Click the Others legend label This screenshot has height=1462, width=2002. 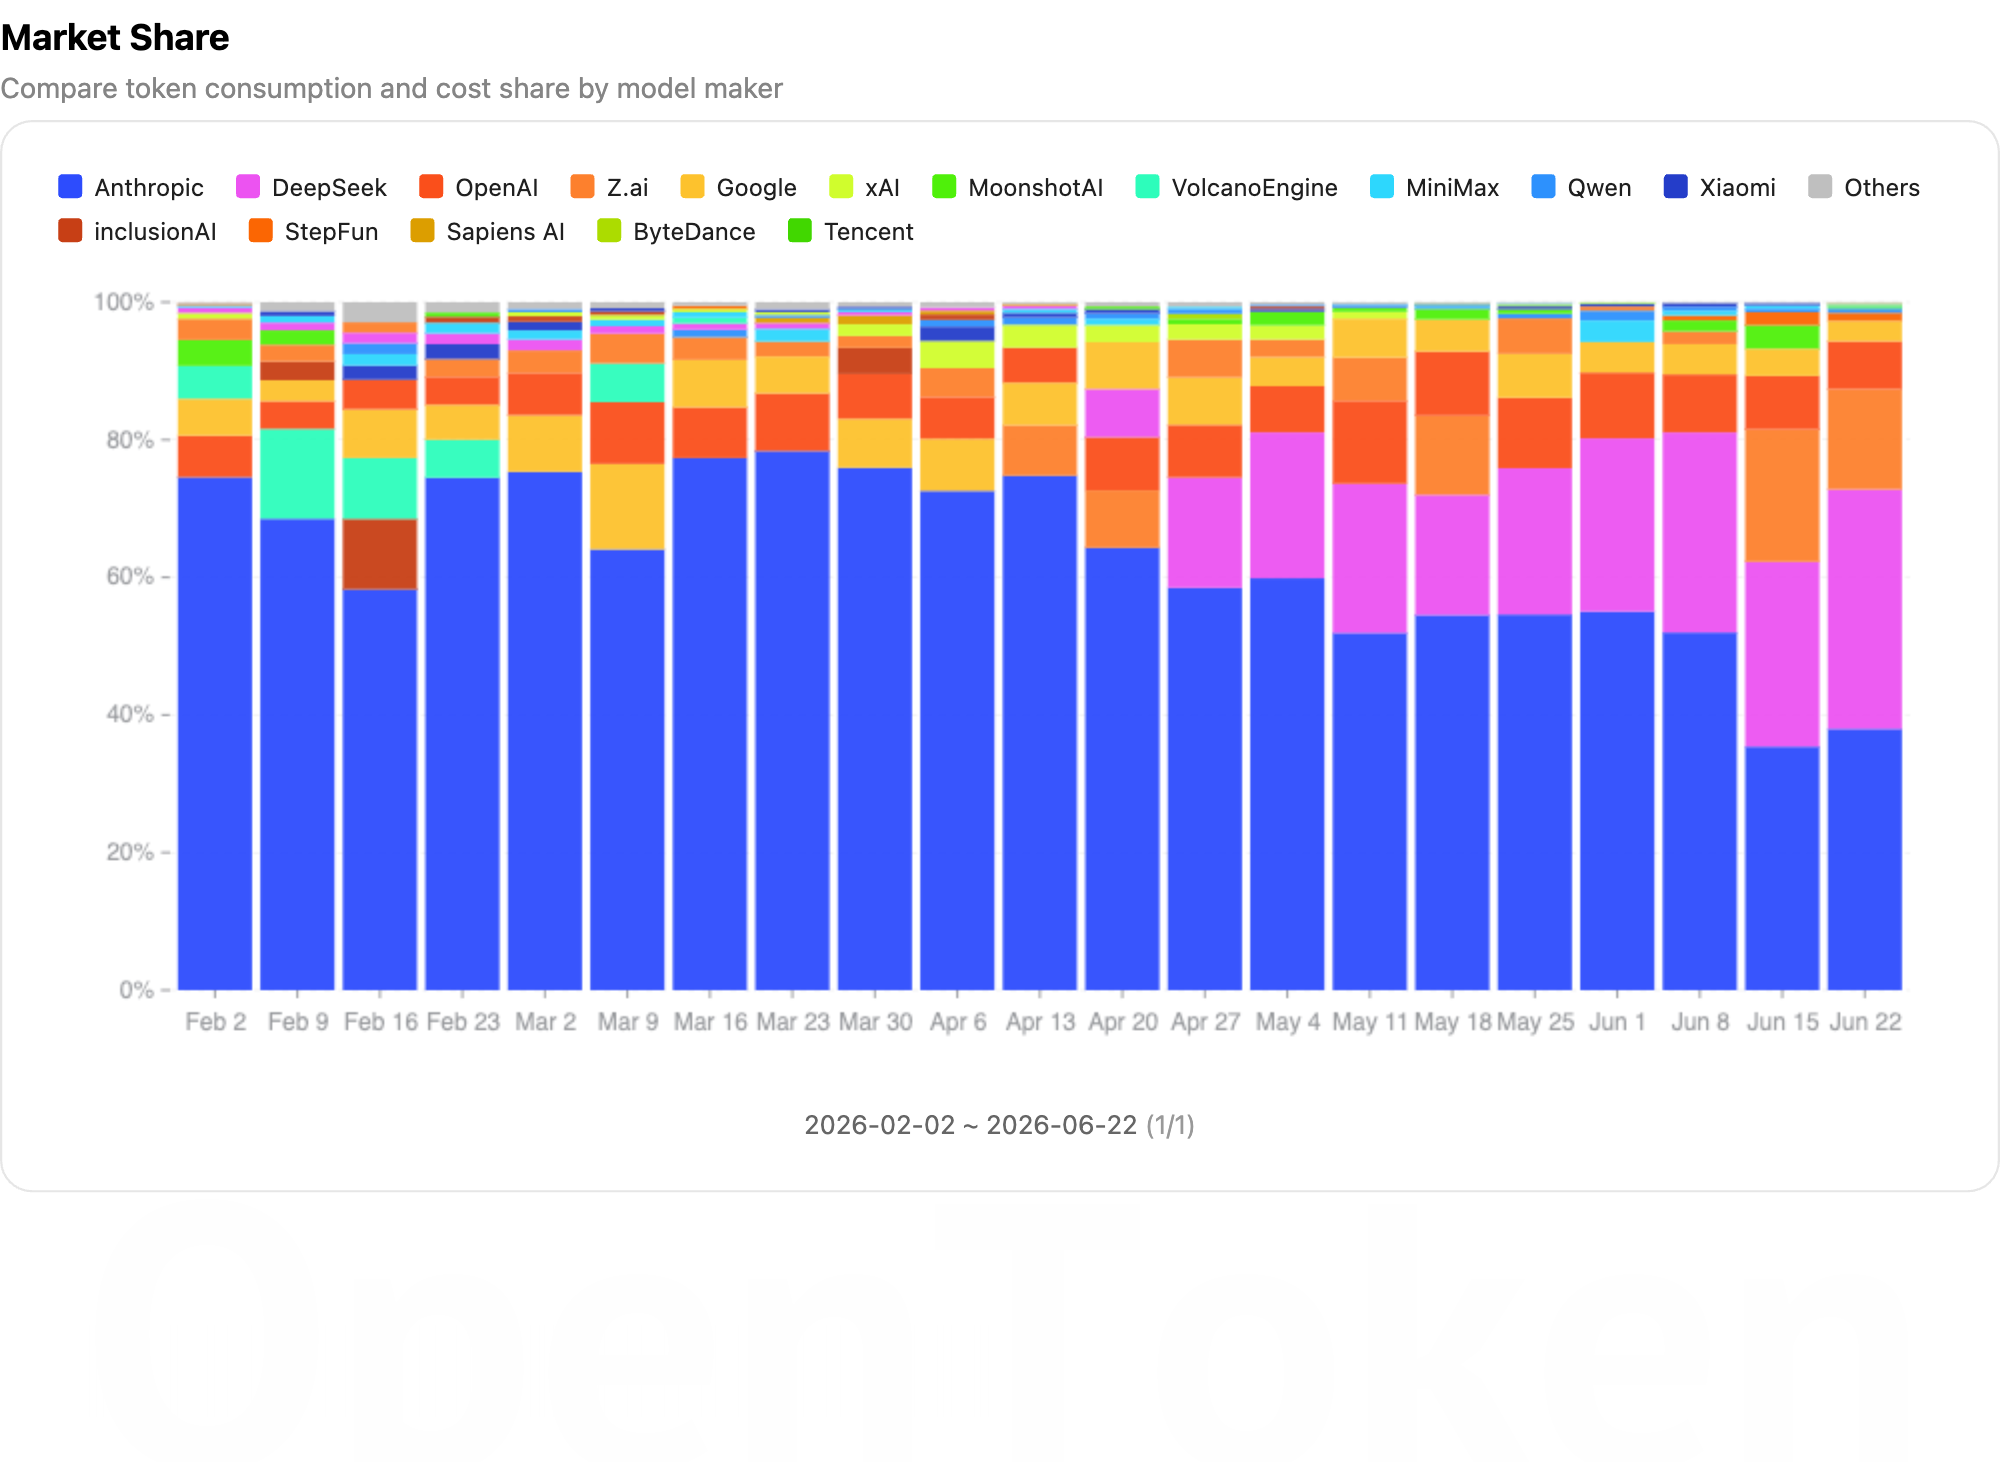(1882, 187)
